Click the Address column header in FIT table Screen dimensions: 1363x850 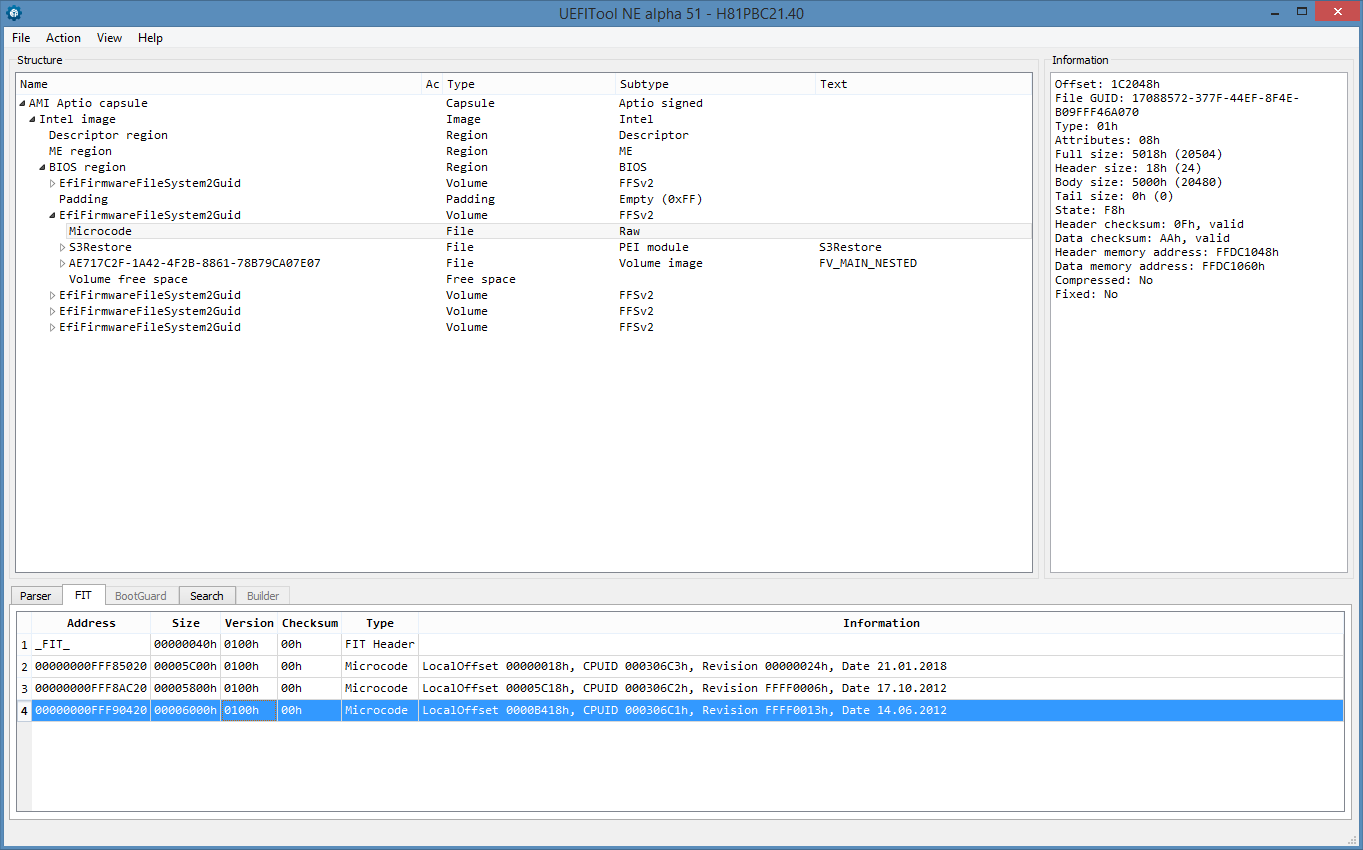(x=91, y=623)
